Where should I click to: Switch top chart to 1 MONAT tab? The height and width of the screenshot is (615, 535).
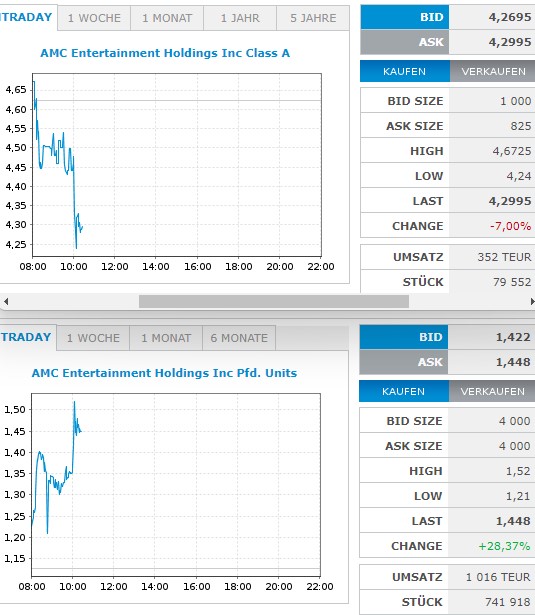pyautogui.click(x=167, y=18)
